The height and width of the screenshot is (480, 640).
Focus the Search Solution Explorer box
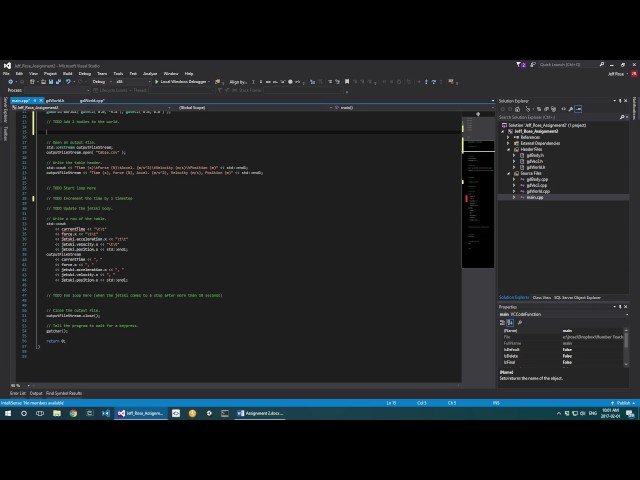tap(559, 117)
